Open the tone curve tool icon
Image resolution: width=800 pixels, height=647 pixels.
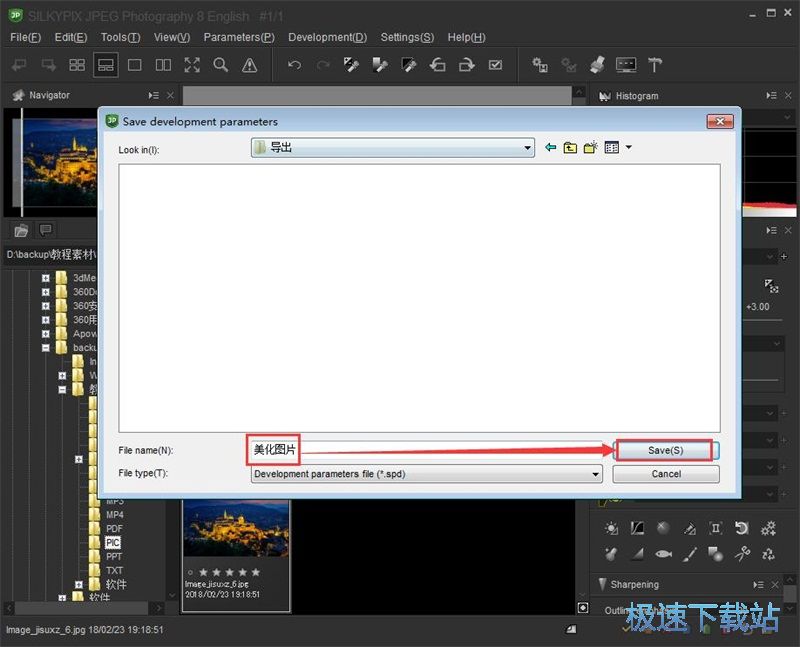click(637, 528)
